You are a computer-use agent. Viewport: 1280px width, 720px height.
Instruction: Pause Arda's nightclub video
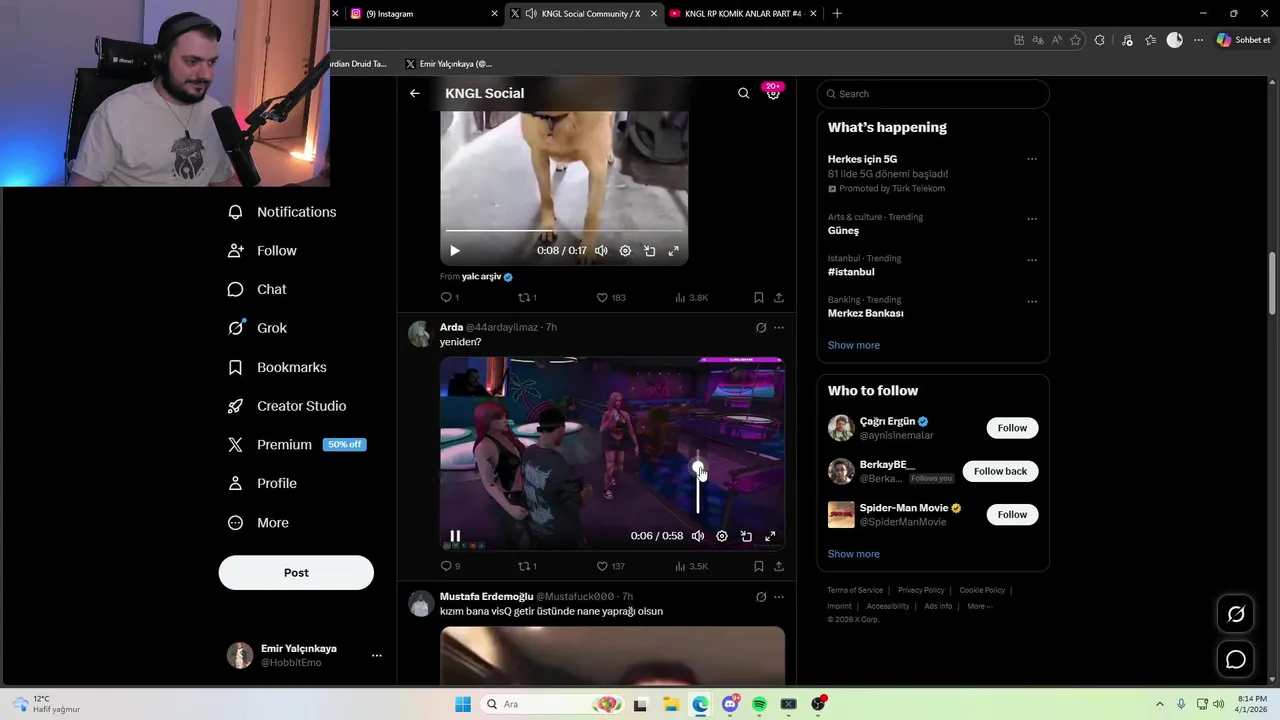click(x=455, y=536)
